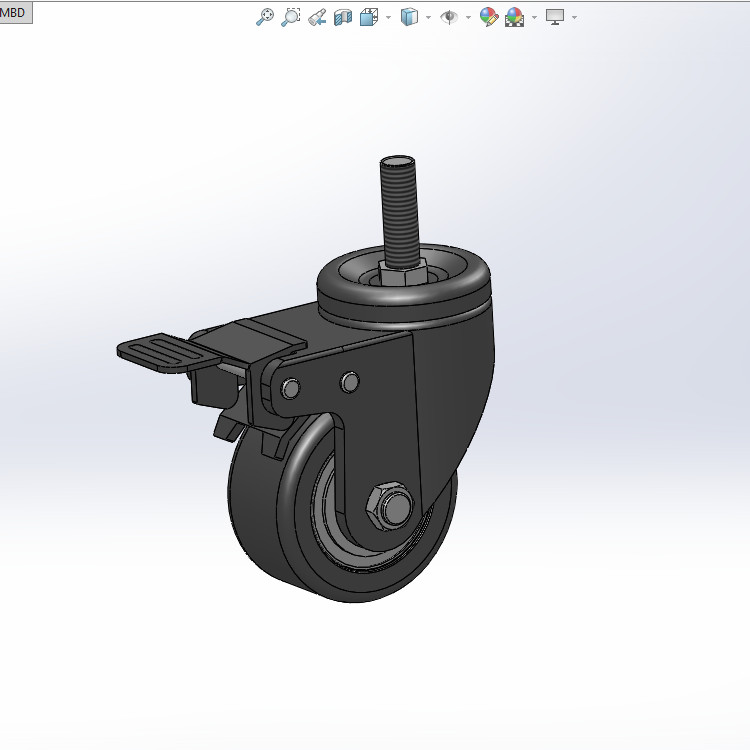Image resolution: width=750 pixels, height=750 pixels.
Task: Open Apply Scene dropdown arrow
Action: click(x=534, y=18)
